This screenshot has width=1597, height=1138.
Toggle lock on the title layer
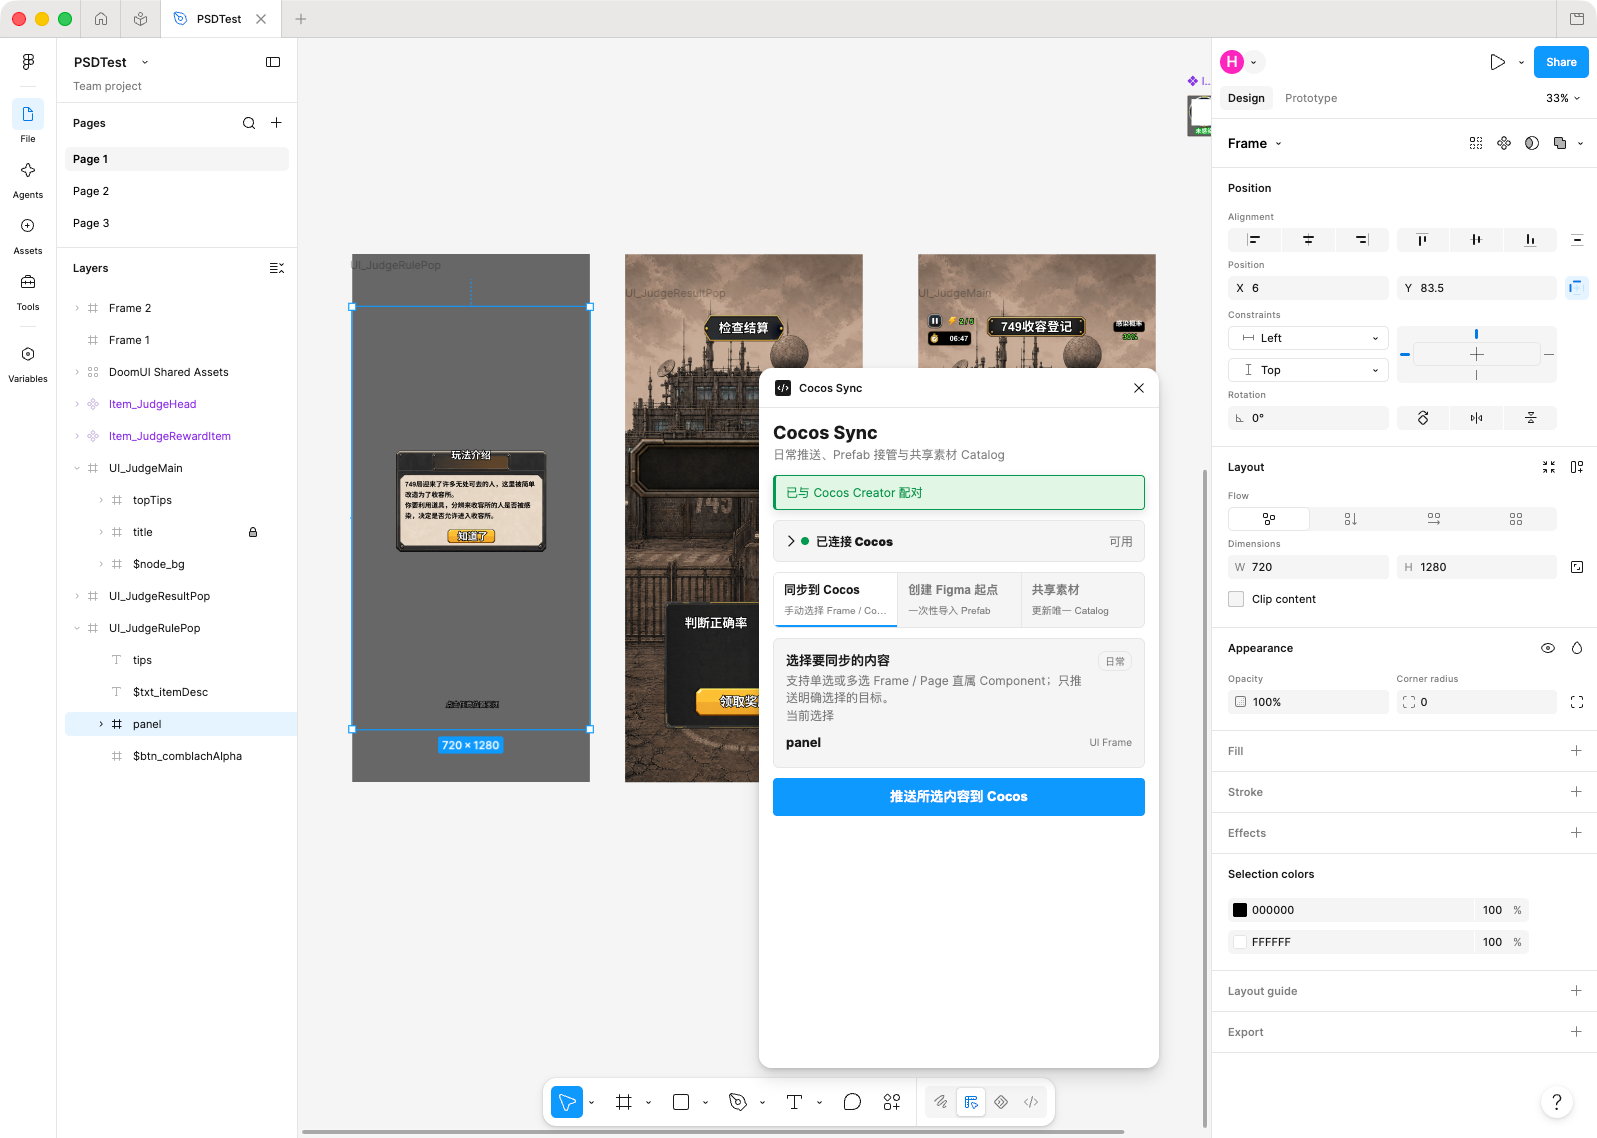click(x=253, y=532)
